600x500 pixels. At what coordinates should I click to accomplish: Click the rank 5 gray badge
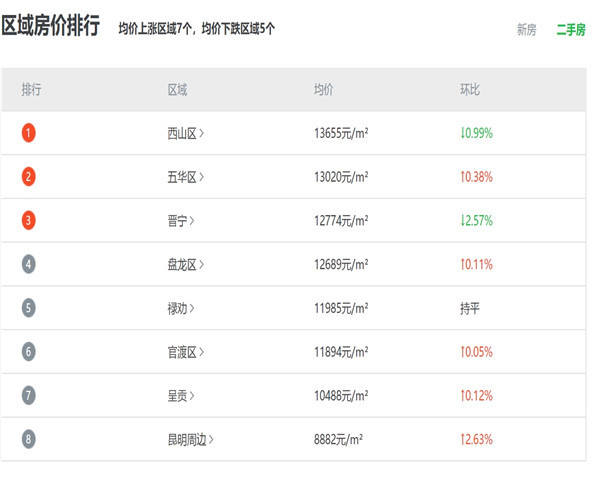point(28,308)
